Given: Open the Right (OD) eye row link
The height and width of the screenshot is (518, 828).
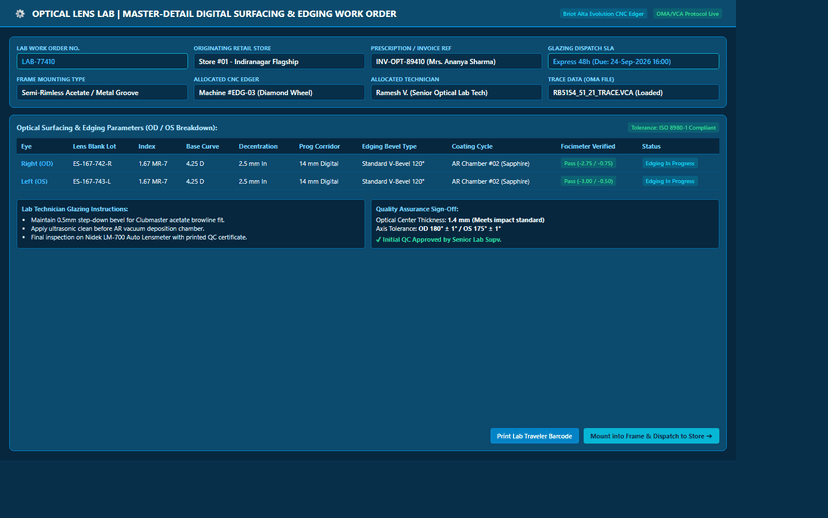Looking at the screenshot, I should click(37, 164).
